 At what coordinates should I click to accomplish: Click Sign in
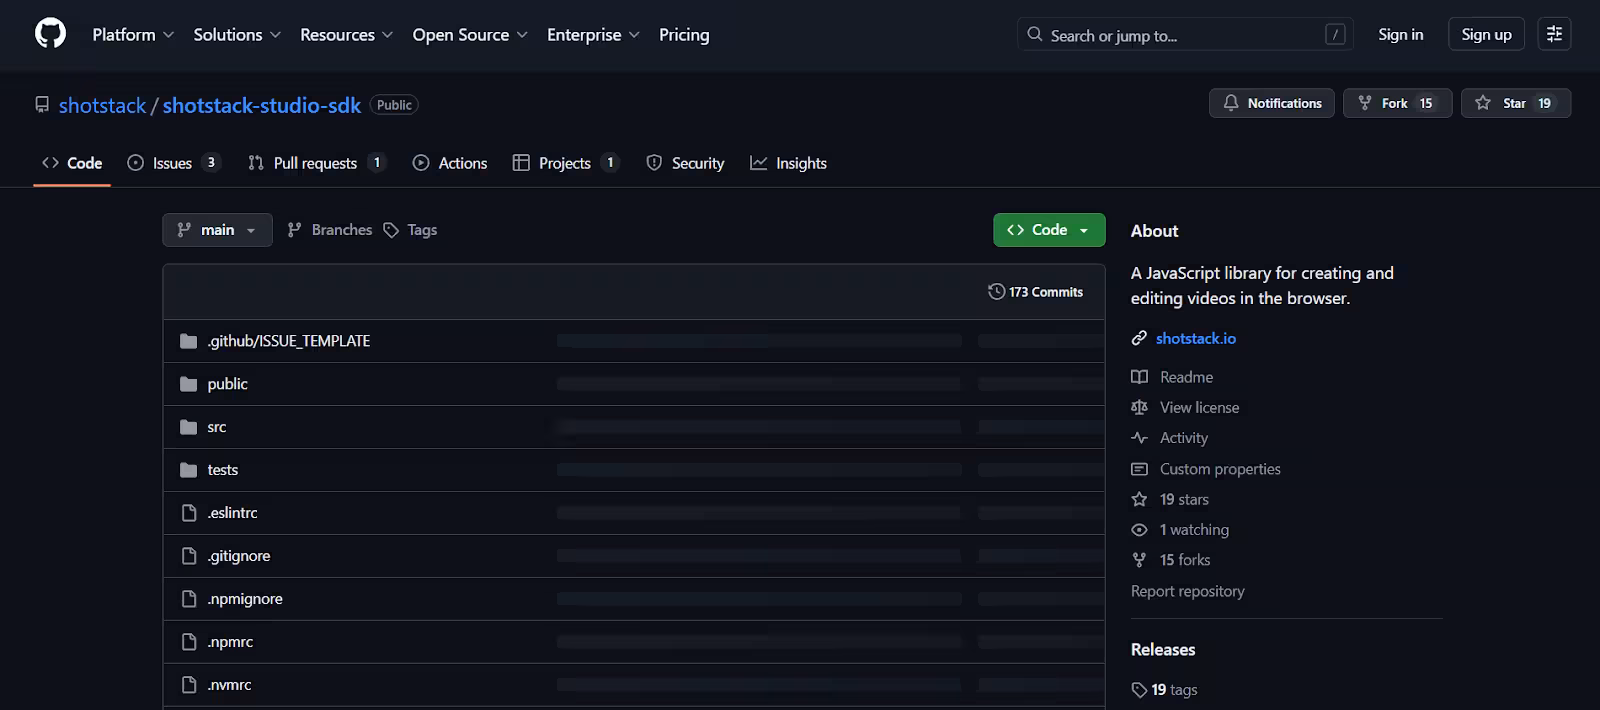click(1400, 34)
